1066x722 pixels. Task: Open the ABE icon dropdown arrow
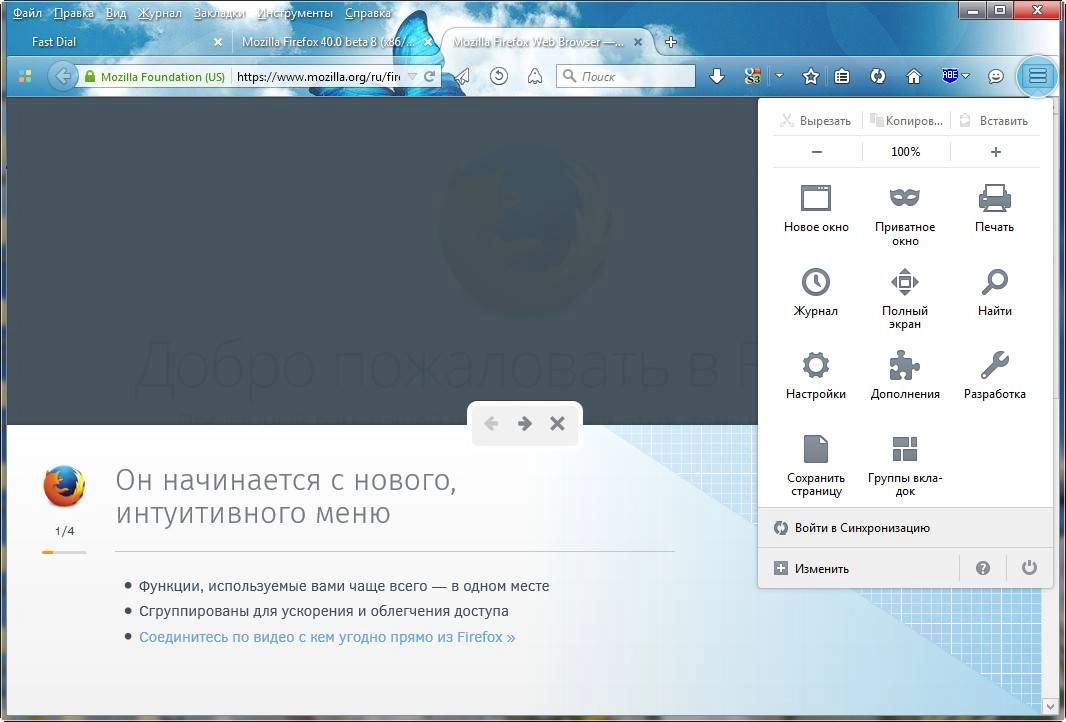(965, 76)
